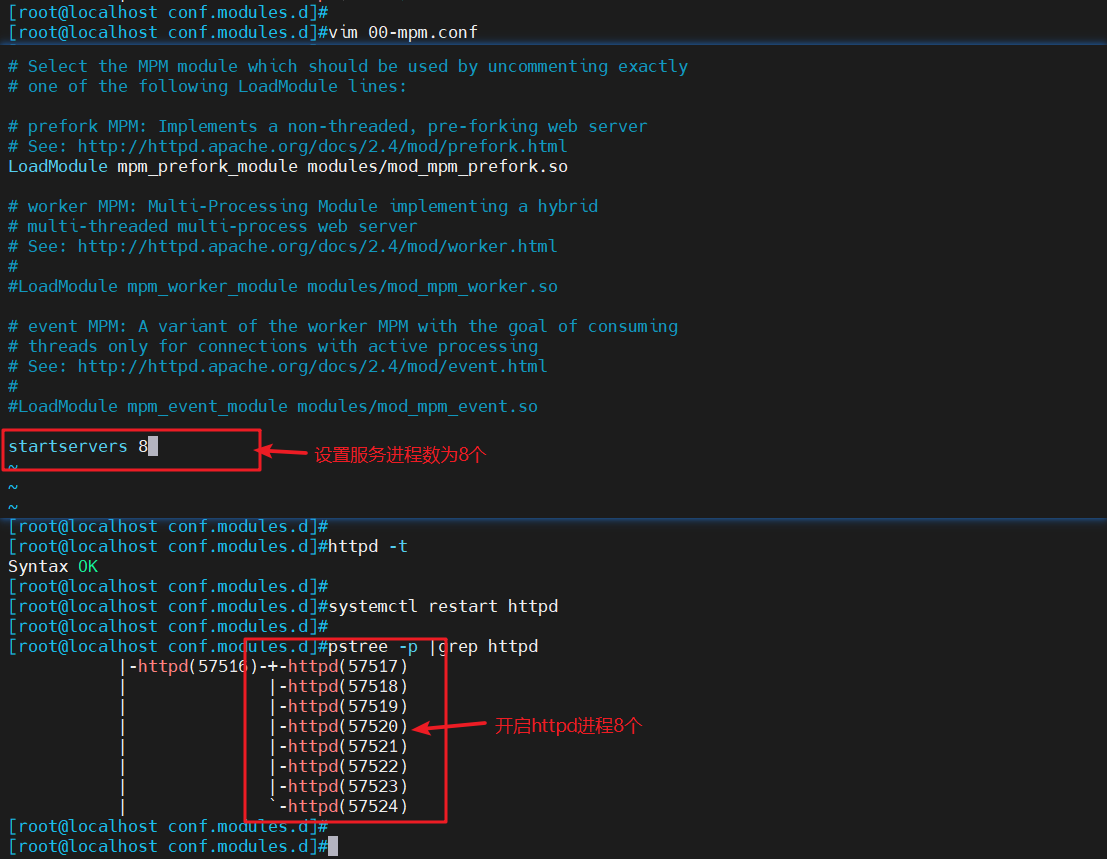Click the process entry httpd(57523)
The width and height of the screenshot is (1107, 859).
click(x=348, y=786)
